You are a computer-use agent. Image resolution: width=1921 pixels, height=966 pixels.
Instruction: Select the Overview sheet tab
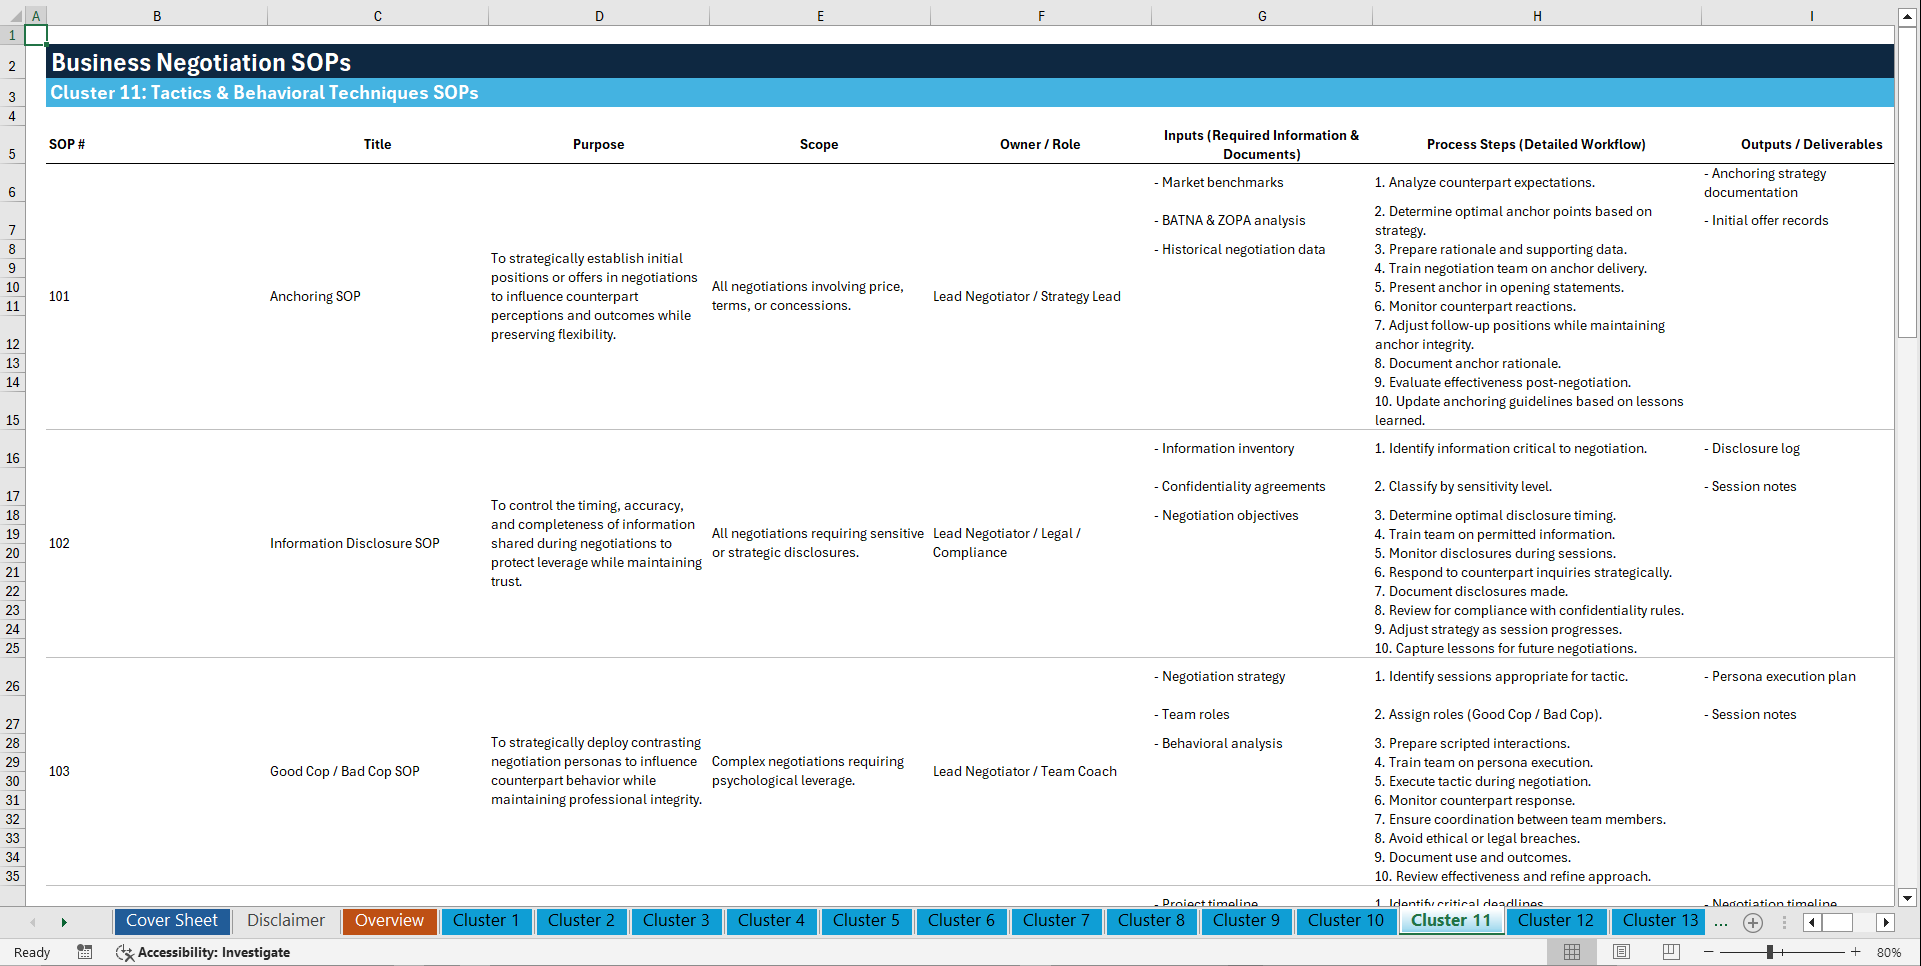tap(389, 921)
